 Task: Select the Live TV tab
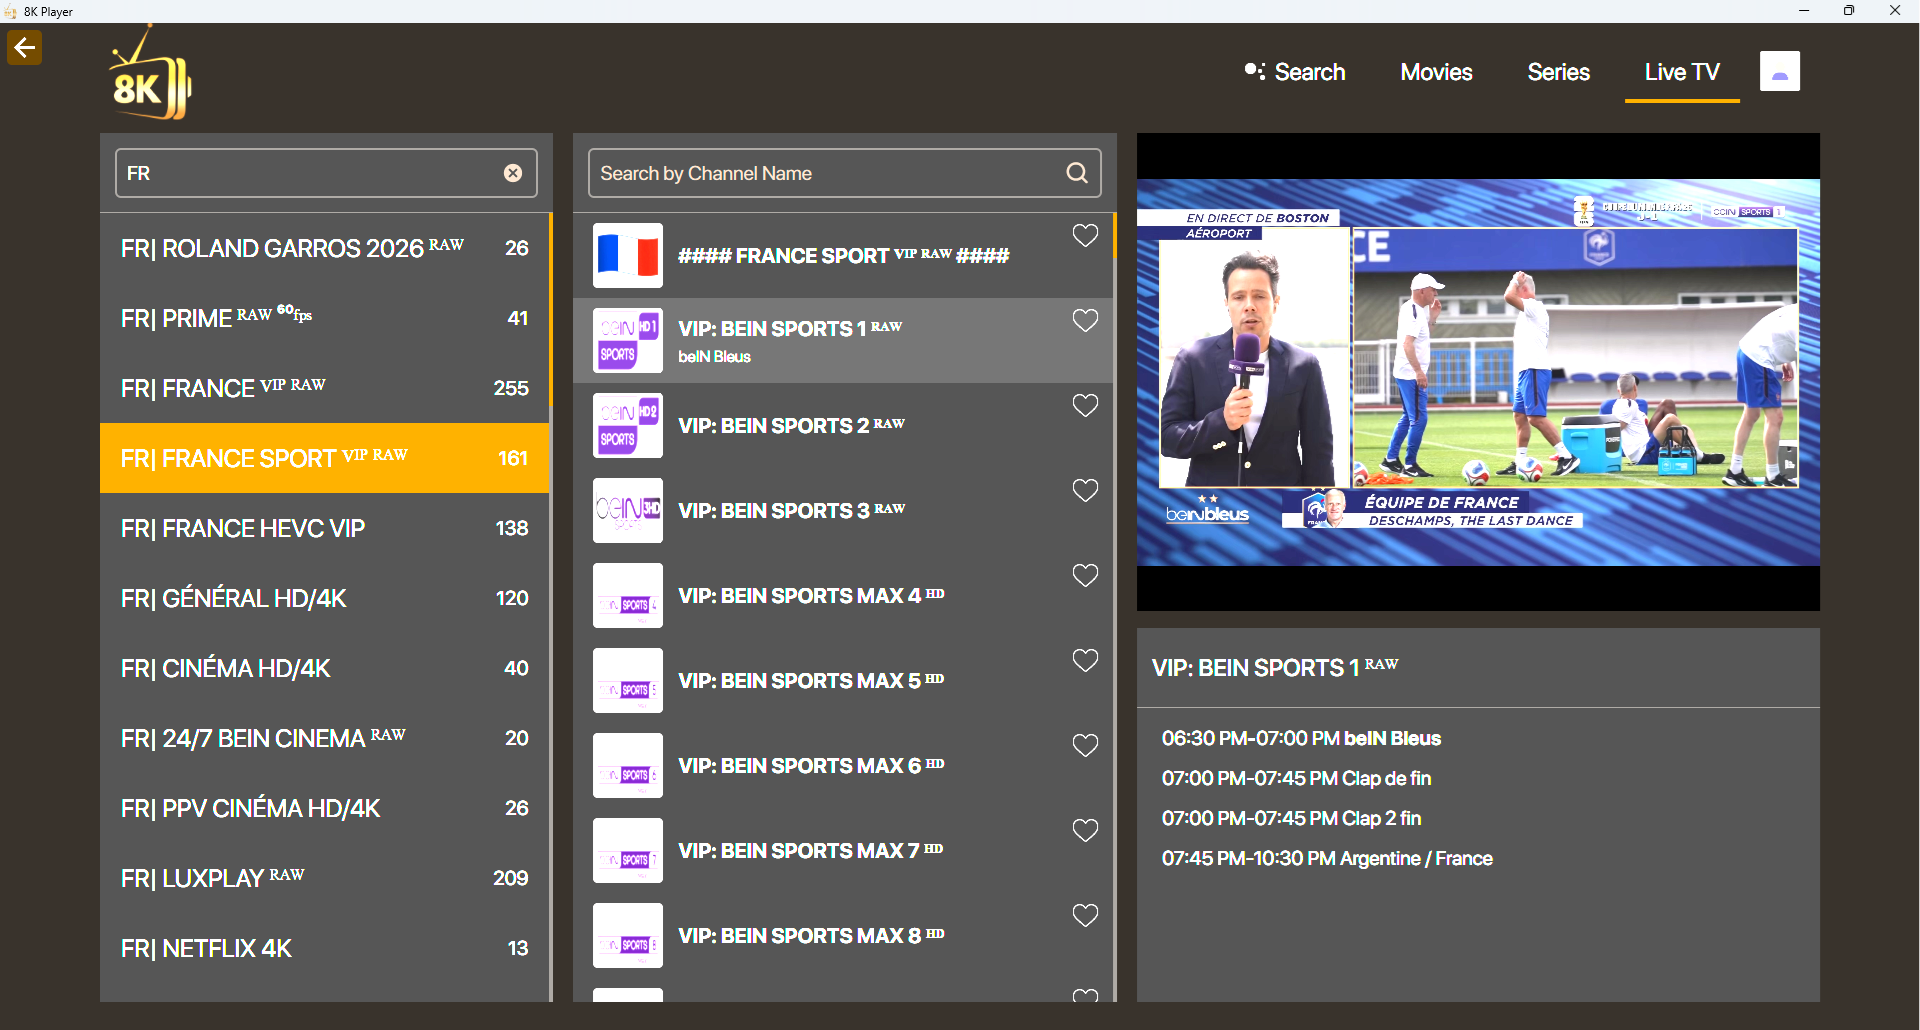pos(1682,72)
